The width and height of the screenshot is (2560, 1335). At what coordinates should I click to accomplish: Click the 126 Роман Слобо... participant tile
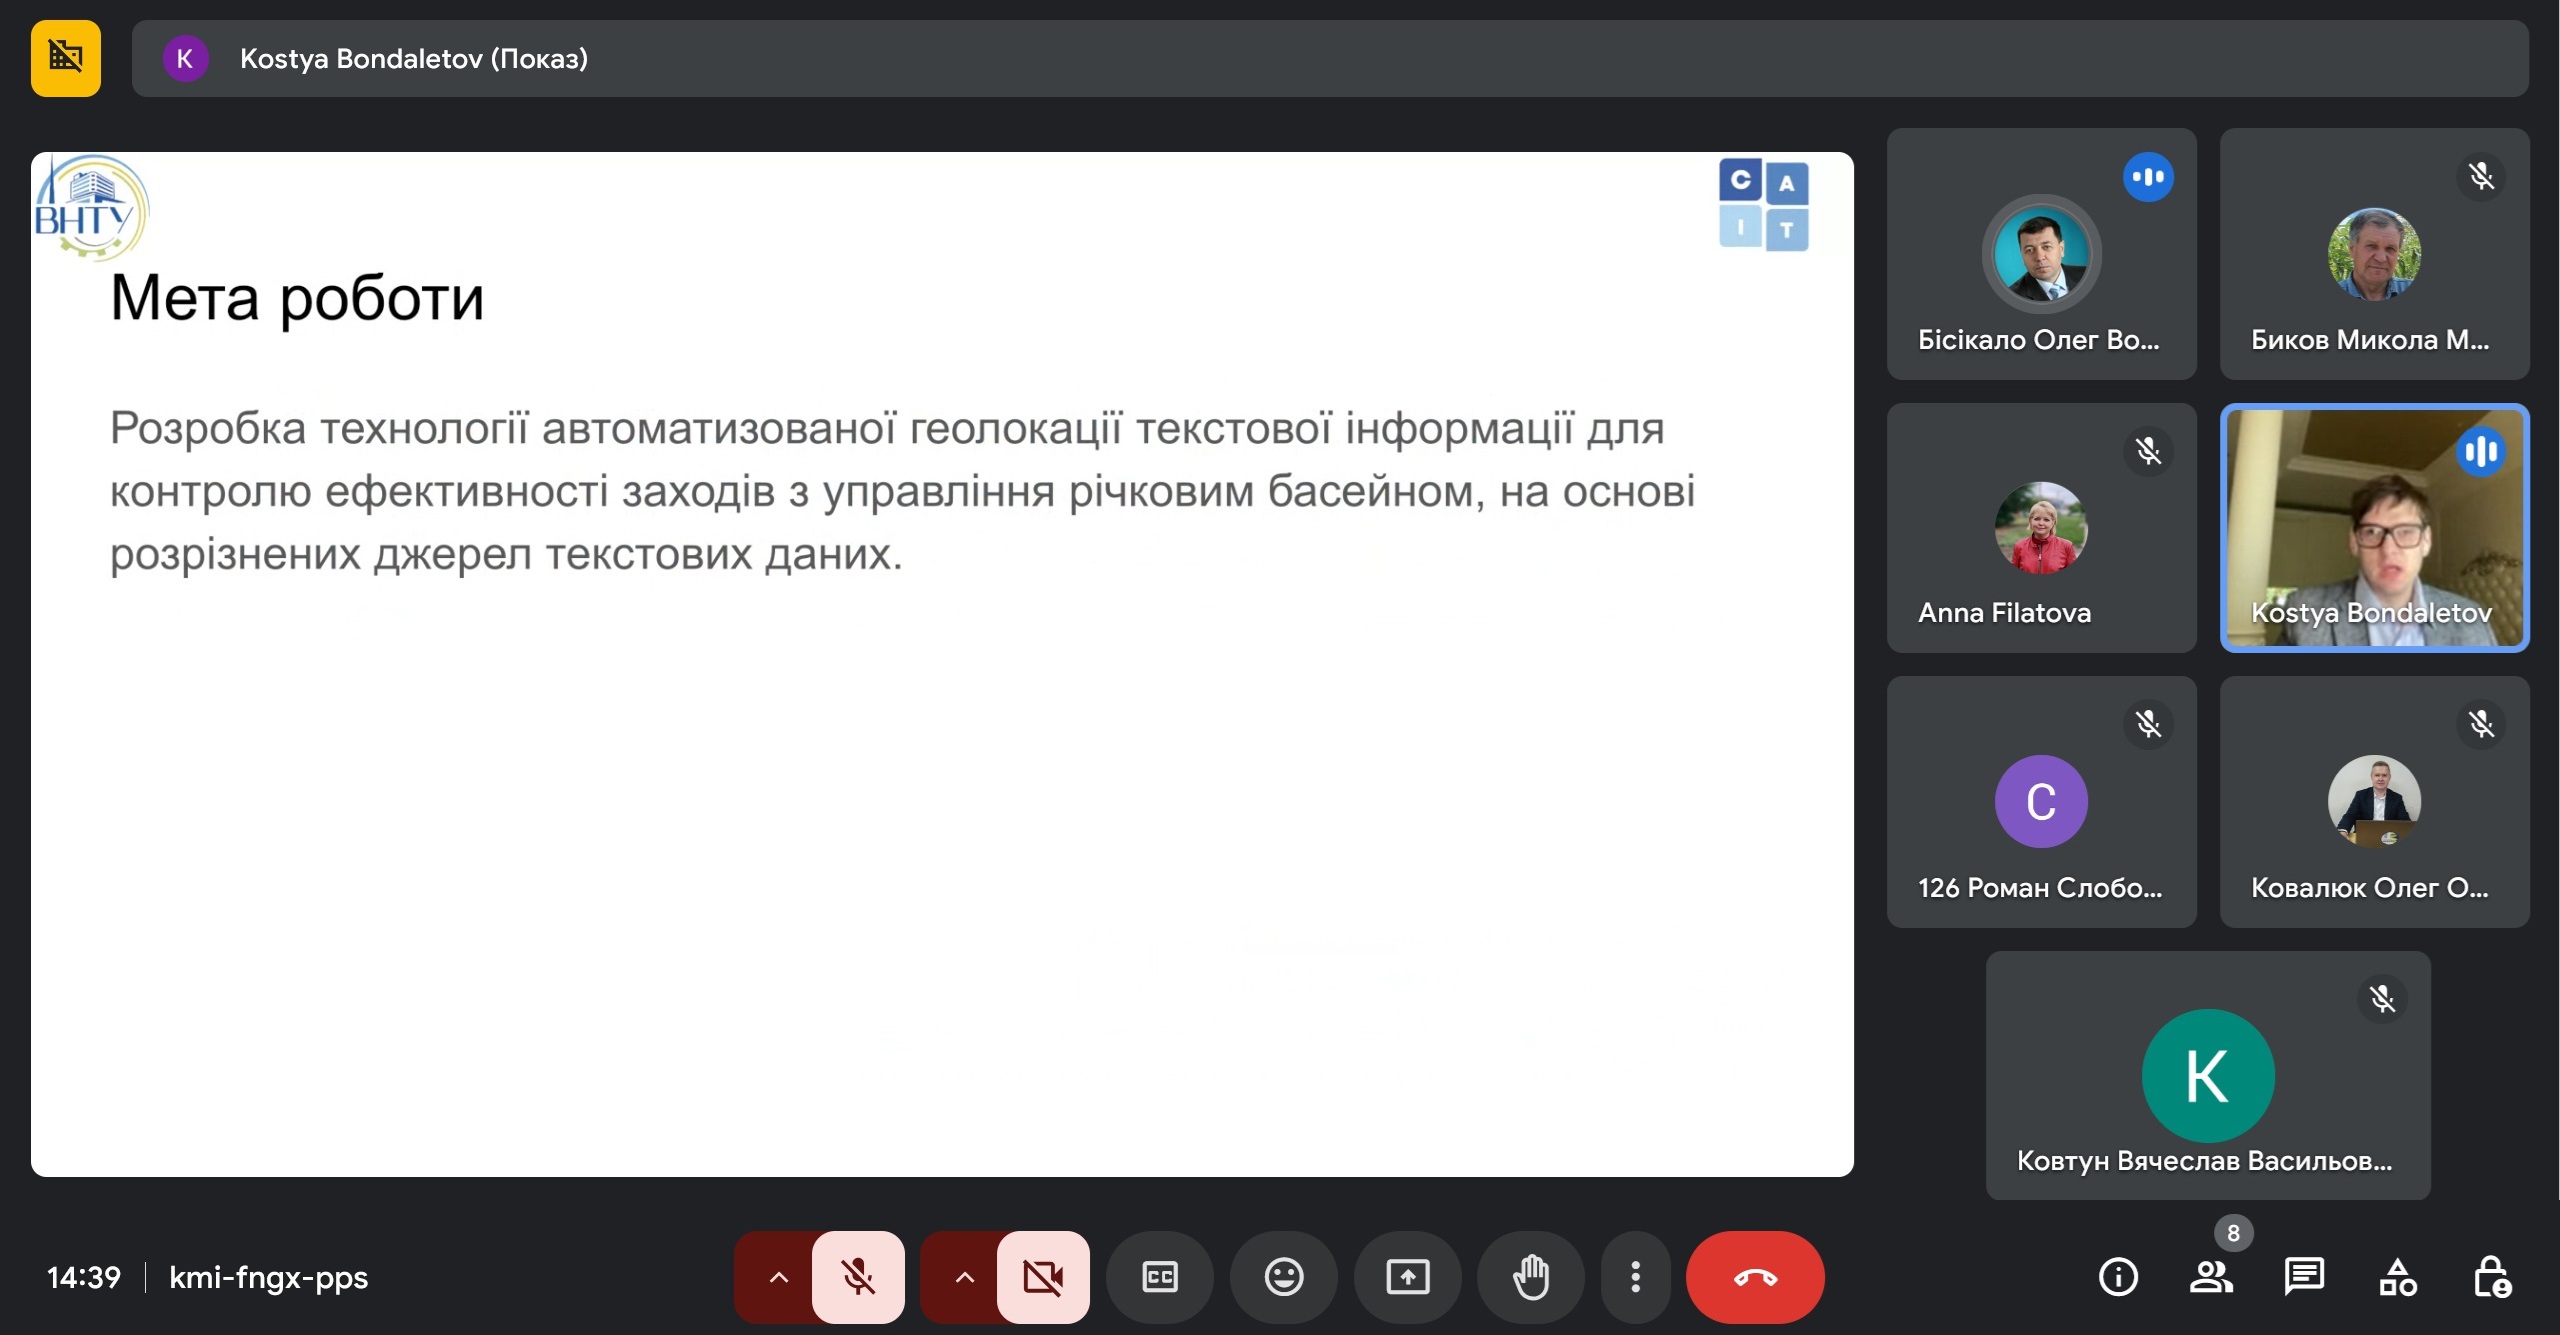pyautogui.click(x=2041, y=802)
